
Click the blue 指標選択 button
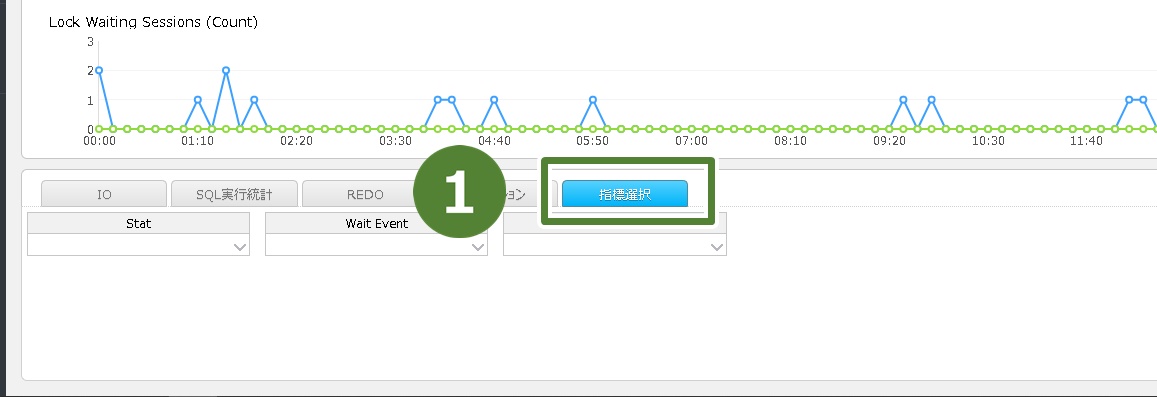tap(625, 195)
